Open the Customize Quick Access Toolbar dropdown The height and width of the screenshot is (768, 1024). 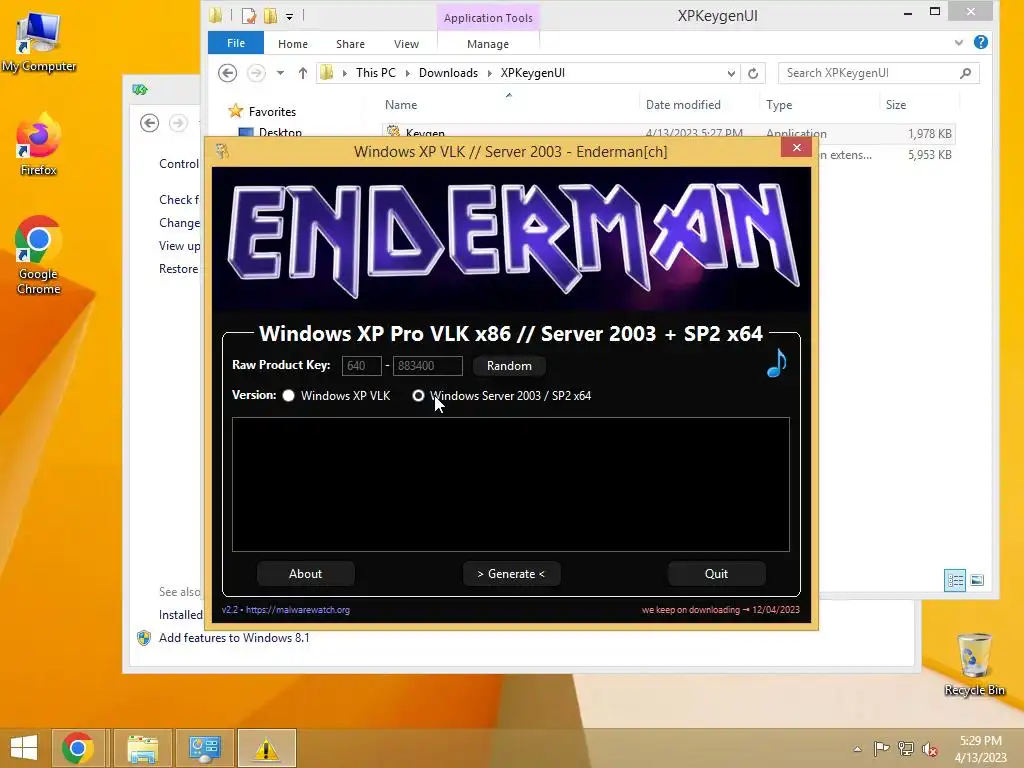click(x=289, y=16)
